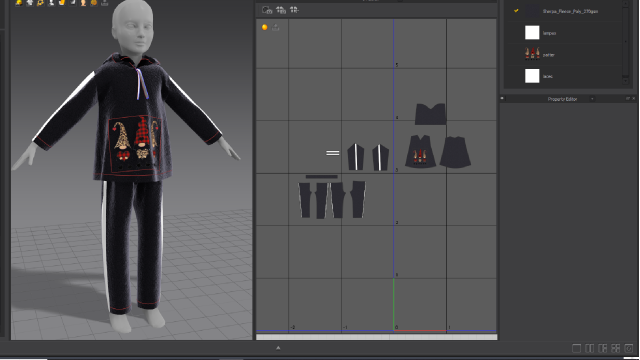Click the white avatar icon in 3D toolbar
640x360 pixels.
click(51, 2)
